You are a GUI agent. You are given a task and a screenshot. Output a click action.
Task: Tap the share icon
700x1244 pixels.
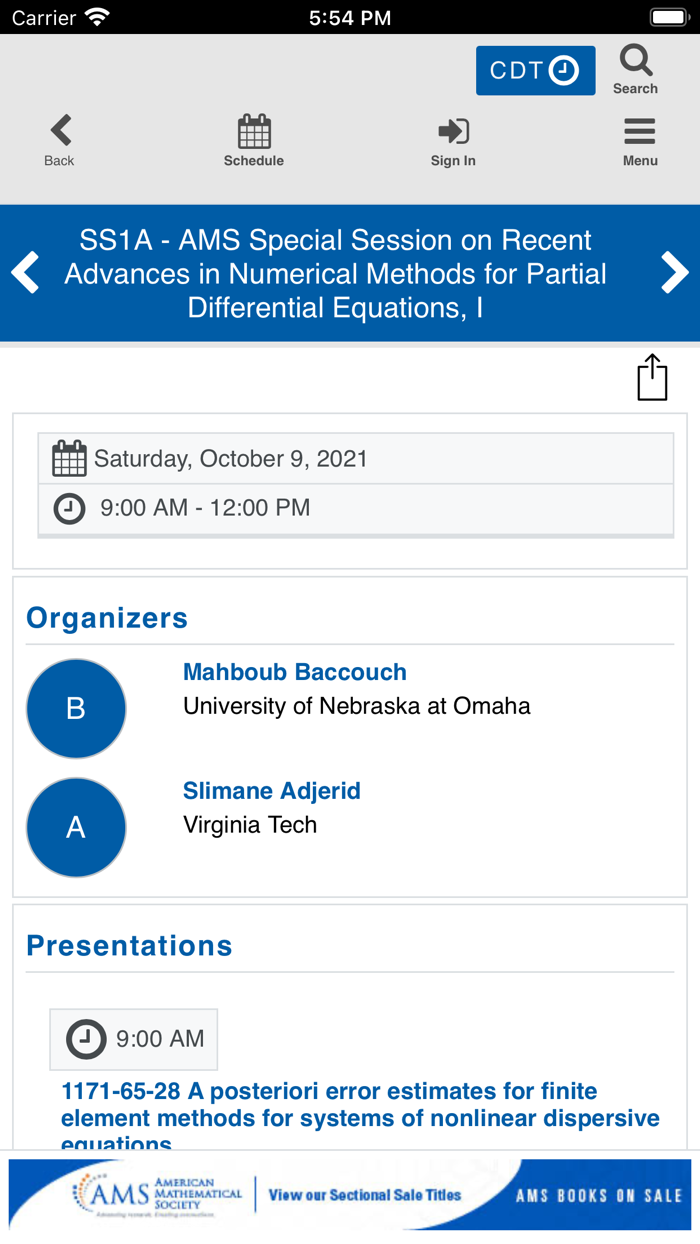652,378
